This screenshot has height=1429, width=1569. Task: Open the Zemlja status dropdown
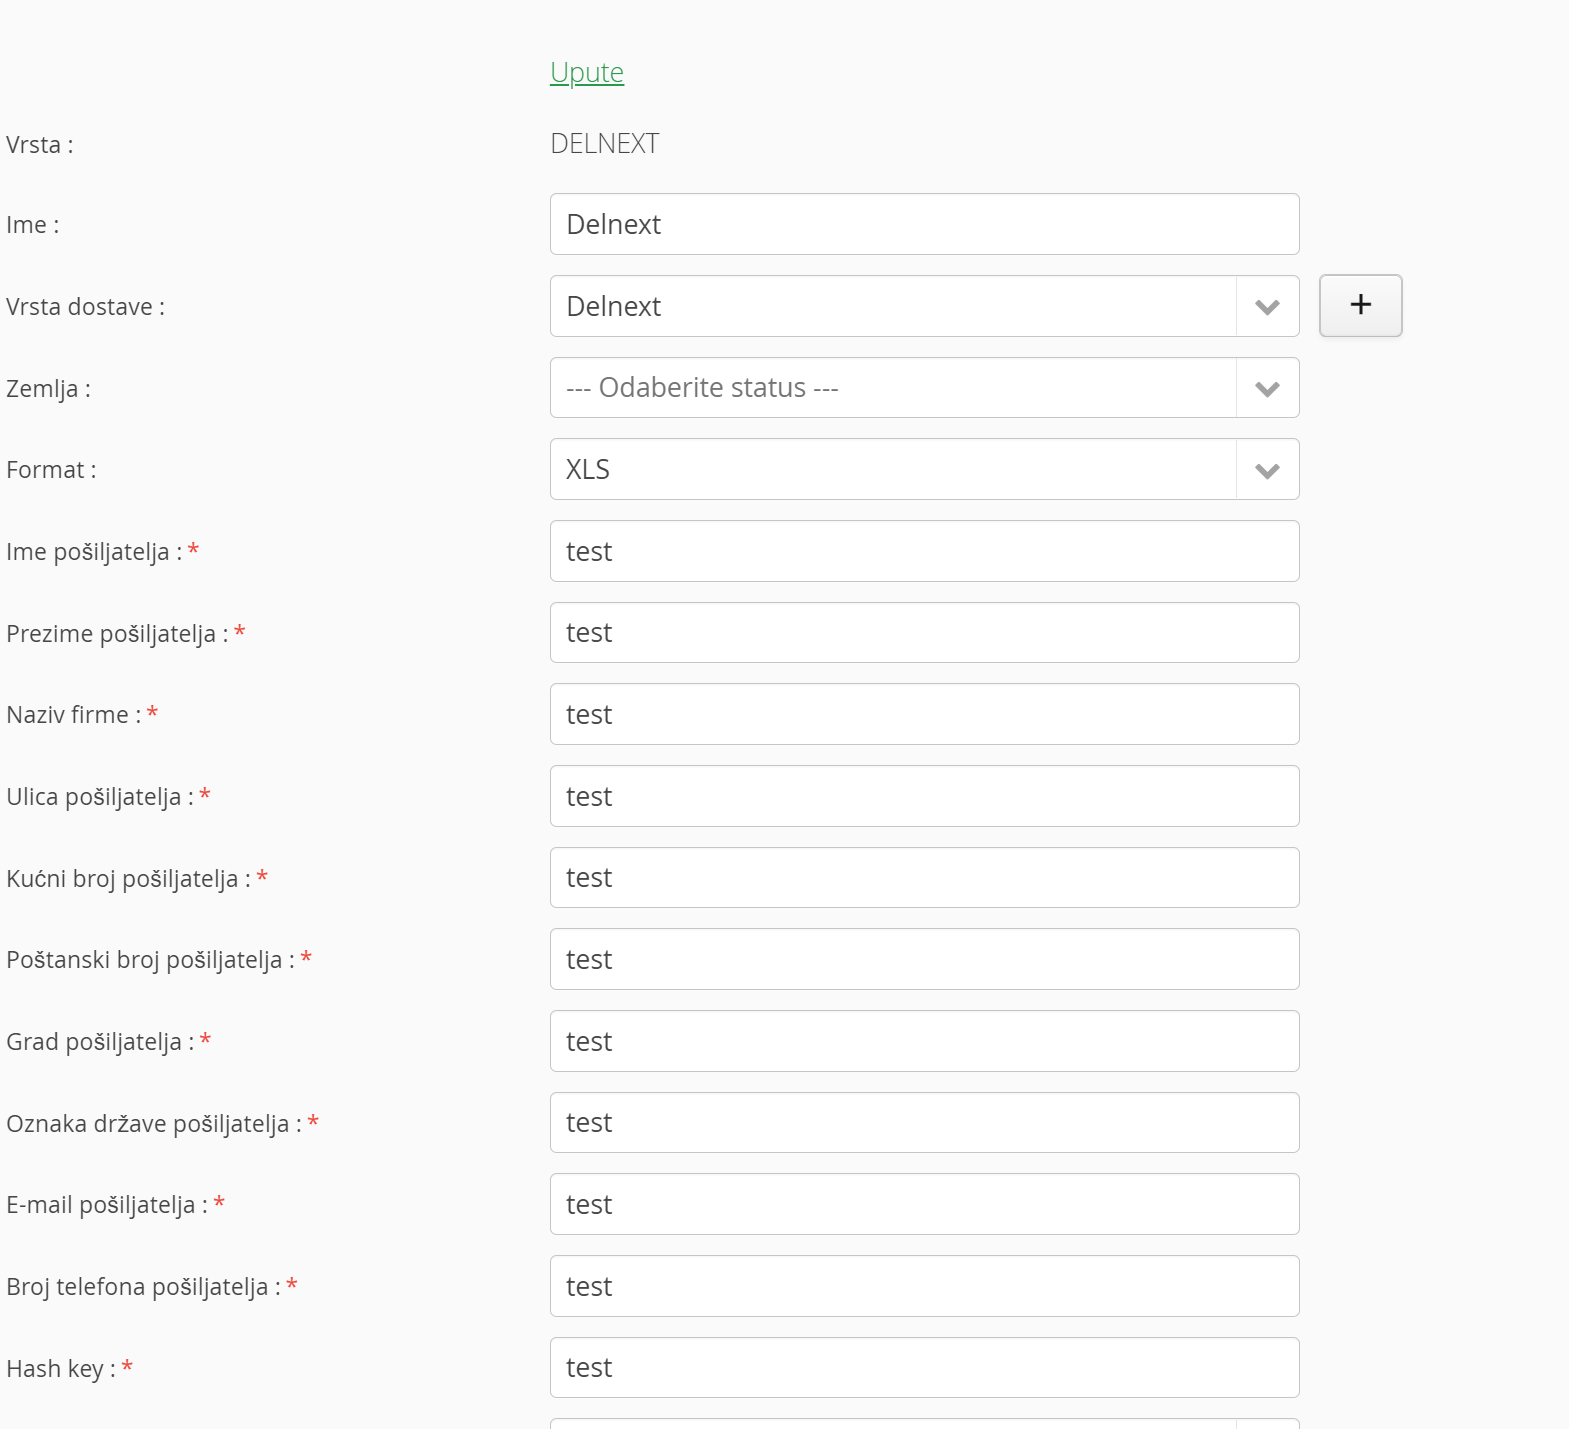coord(924,388)
